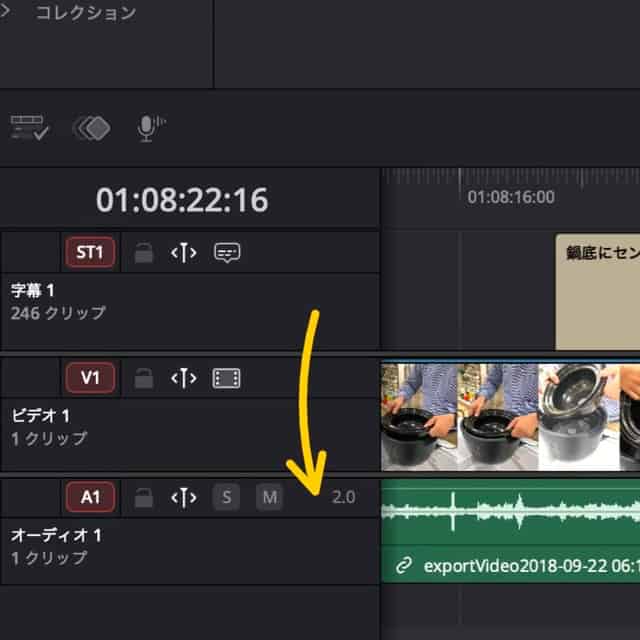Open the timeline view options icon
Image resolution: width=640 pixels, height=640 pixels.
tap(29, 128)
